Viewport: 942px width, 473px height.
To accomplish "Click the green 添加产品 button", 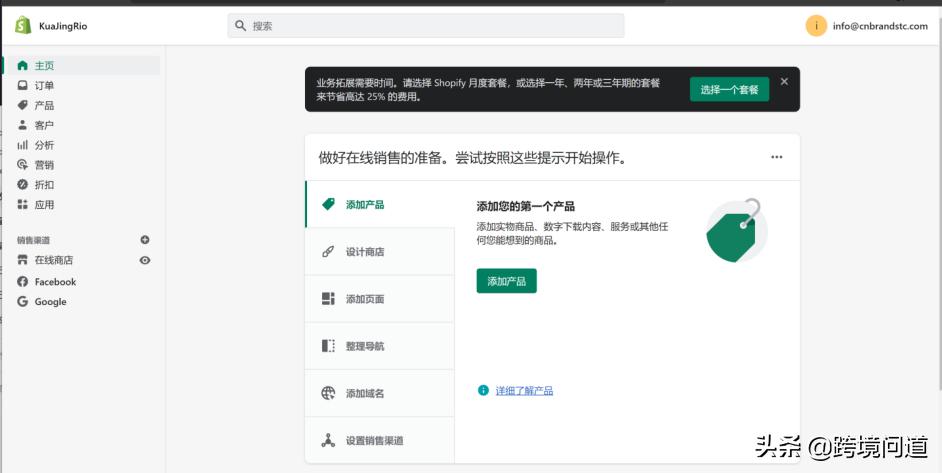I will pyautogui.click(x=506, y=281).
